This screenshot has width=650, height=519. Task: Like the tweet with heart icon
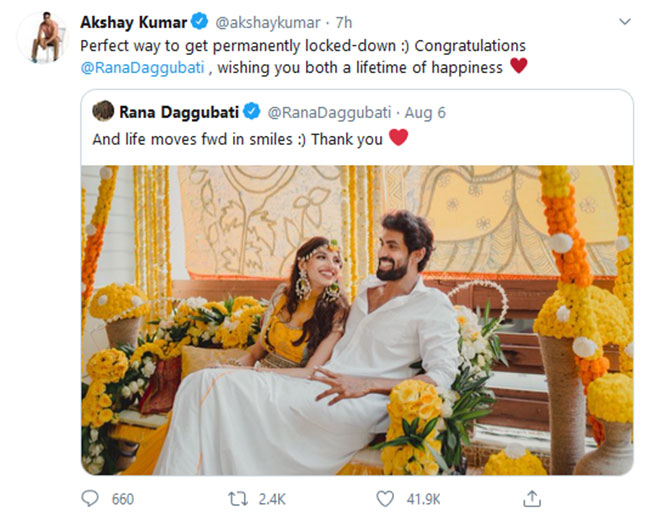click(x=384, y=498)
